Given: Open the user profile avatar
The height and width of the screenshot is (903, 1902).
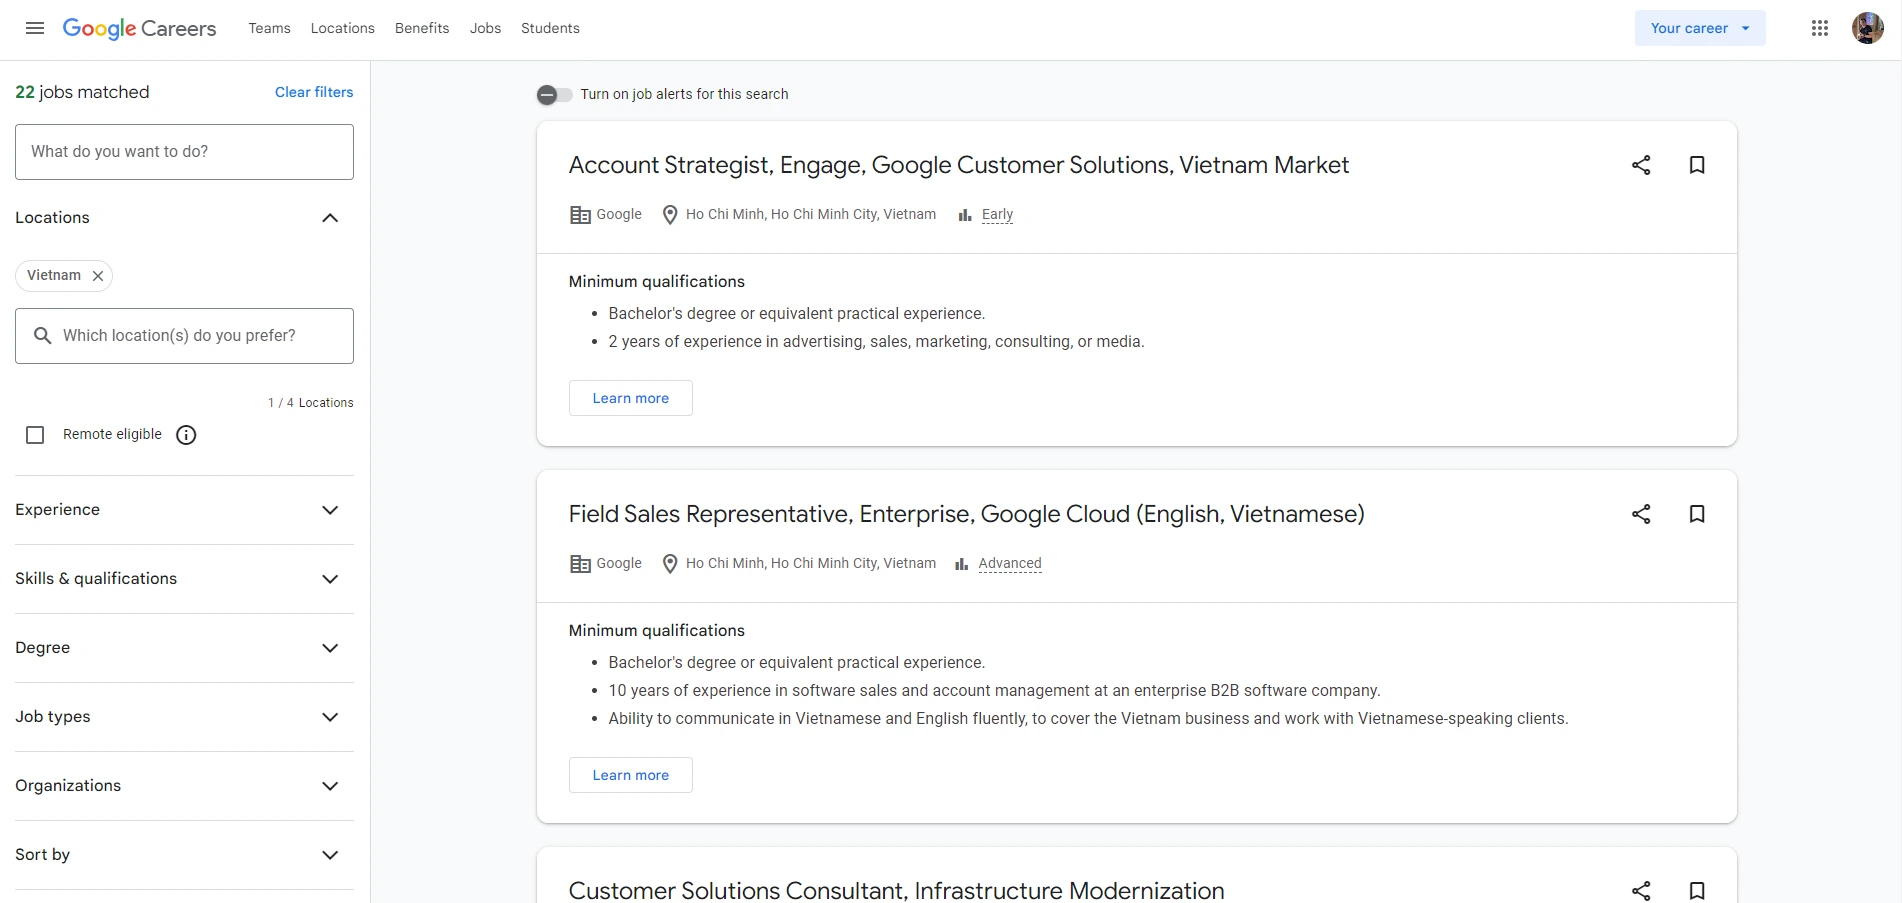Looking at the screenshot, I should point(1867,28).
